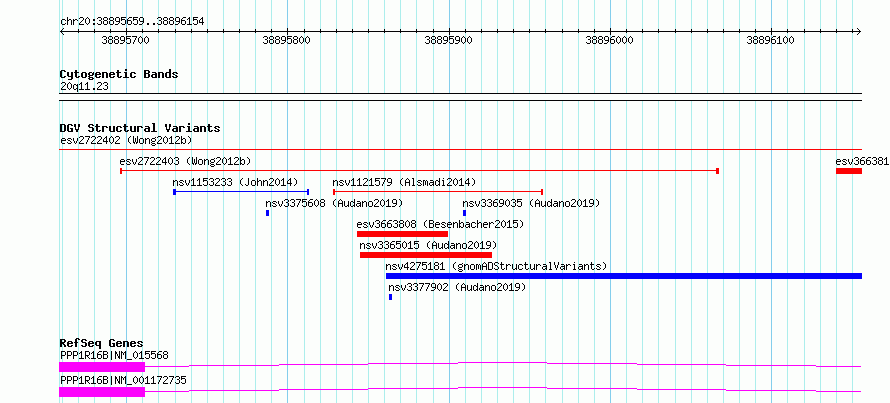Click the 38895900 ruler position label
Viewport: 890px width, 403px height.
coord(448,40)
